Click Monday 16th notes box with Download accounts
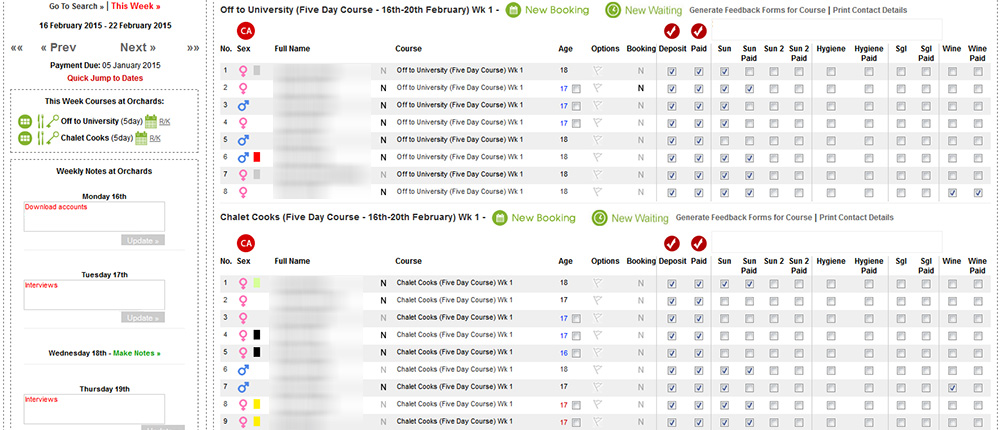This screenshot has height=430, width=1001. [x=94, y=217]
